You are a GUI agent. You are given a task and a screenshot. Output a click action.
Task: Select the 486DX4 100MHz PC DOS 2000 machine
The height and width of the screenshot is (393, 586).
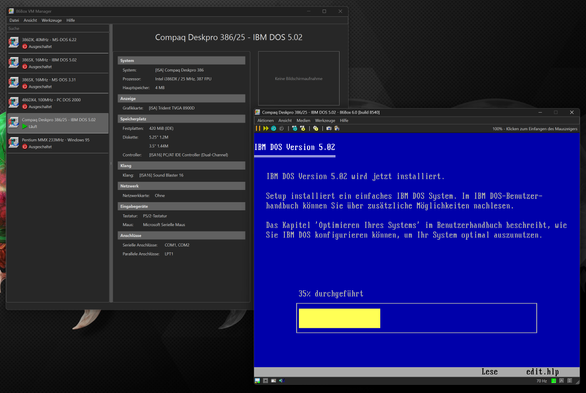pyautogui.click(x=58, y=103)
